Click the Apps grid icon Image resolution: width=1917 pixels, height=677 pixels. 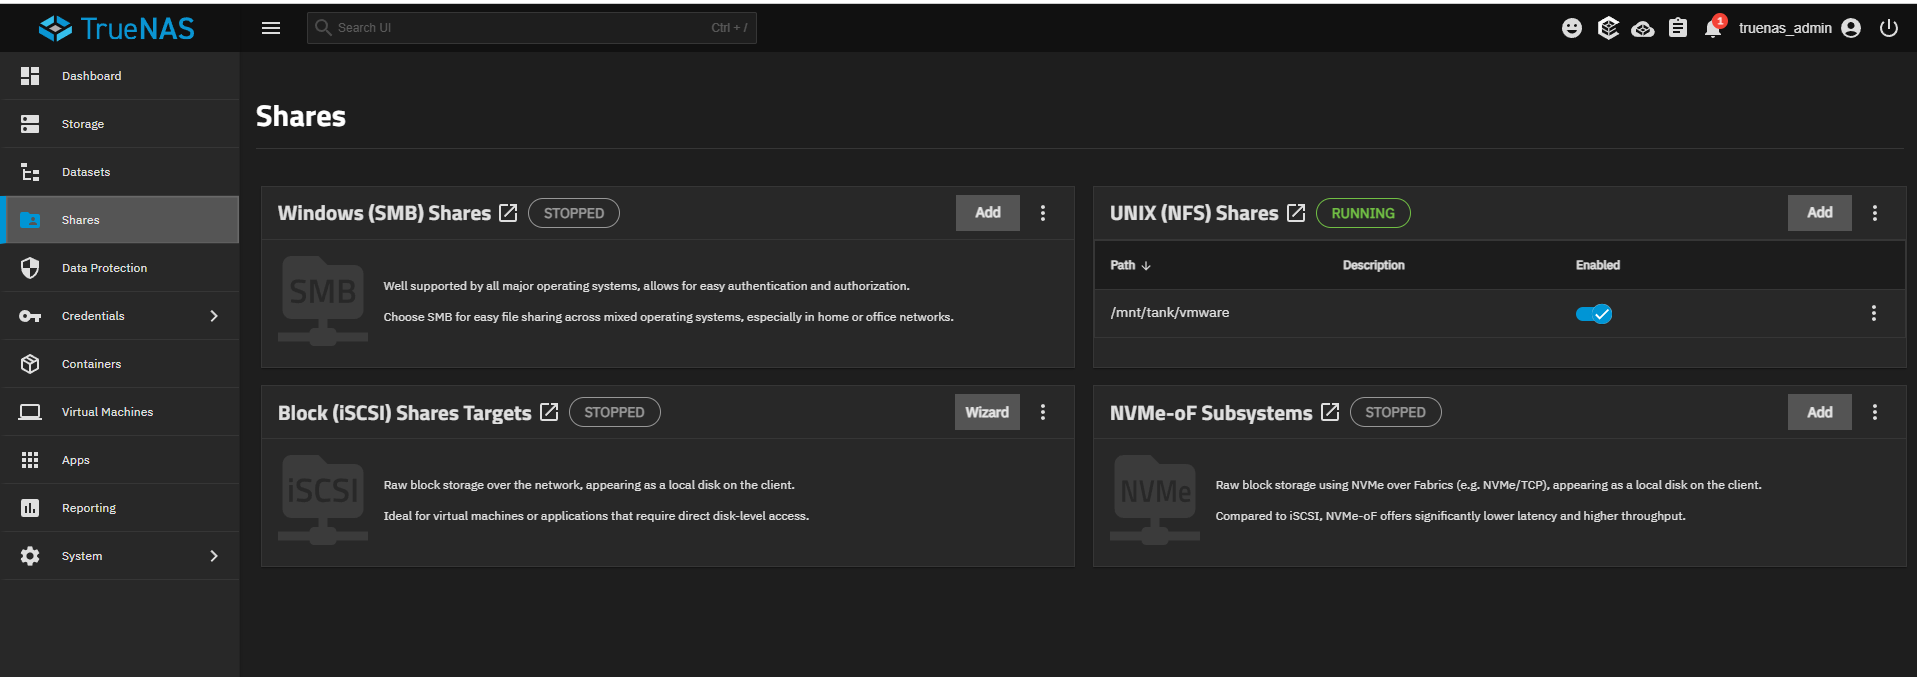[30, 460]
